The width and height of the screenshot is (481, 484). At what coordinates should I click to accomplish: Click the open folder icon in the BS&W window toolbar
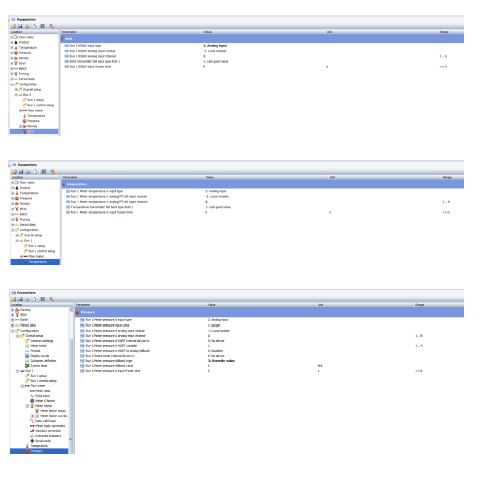pos(14,26)
